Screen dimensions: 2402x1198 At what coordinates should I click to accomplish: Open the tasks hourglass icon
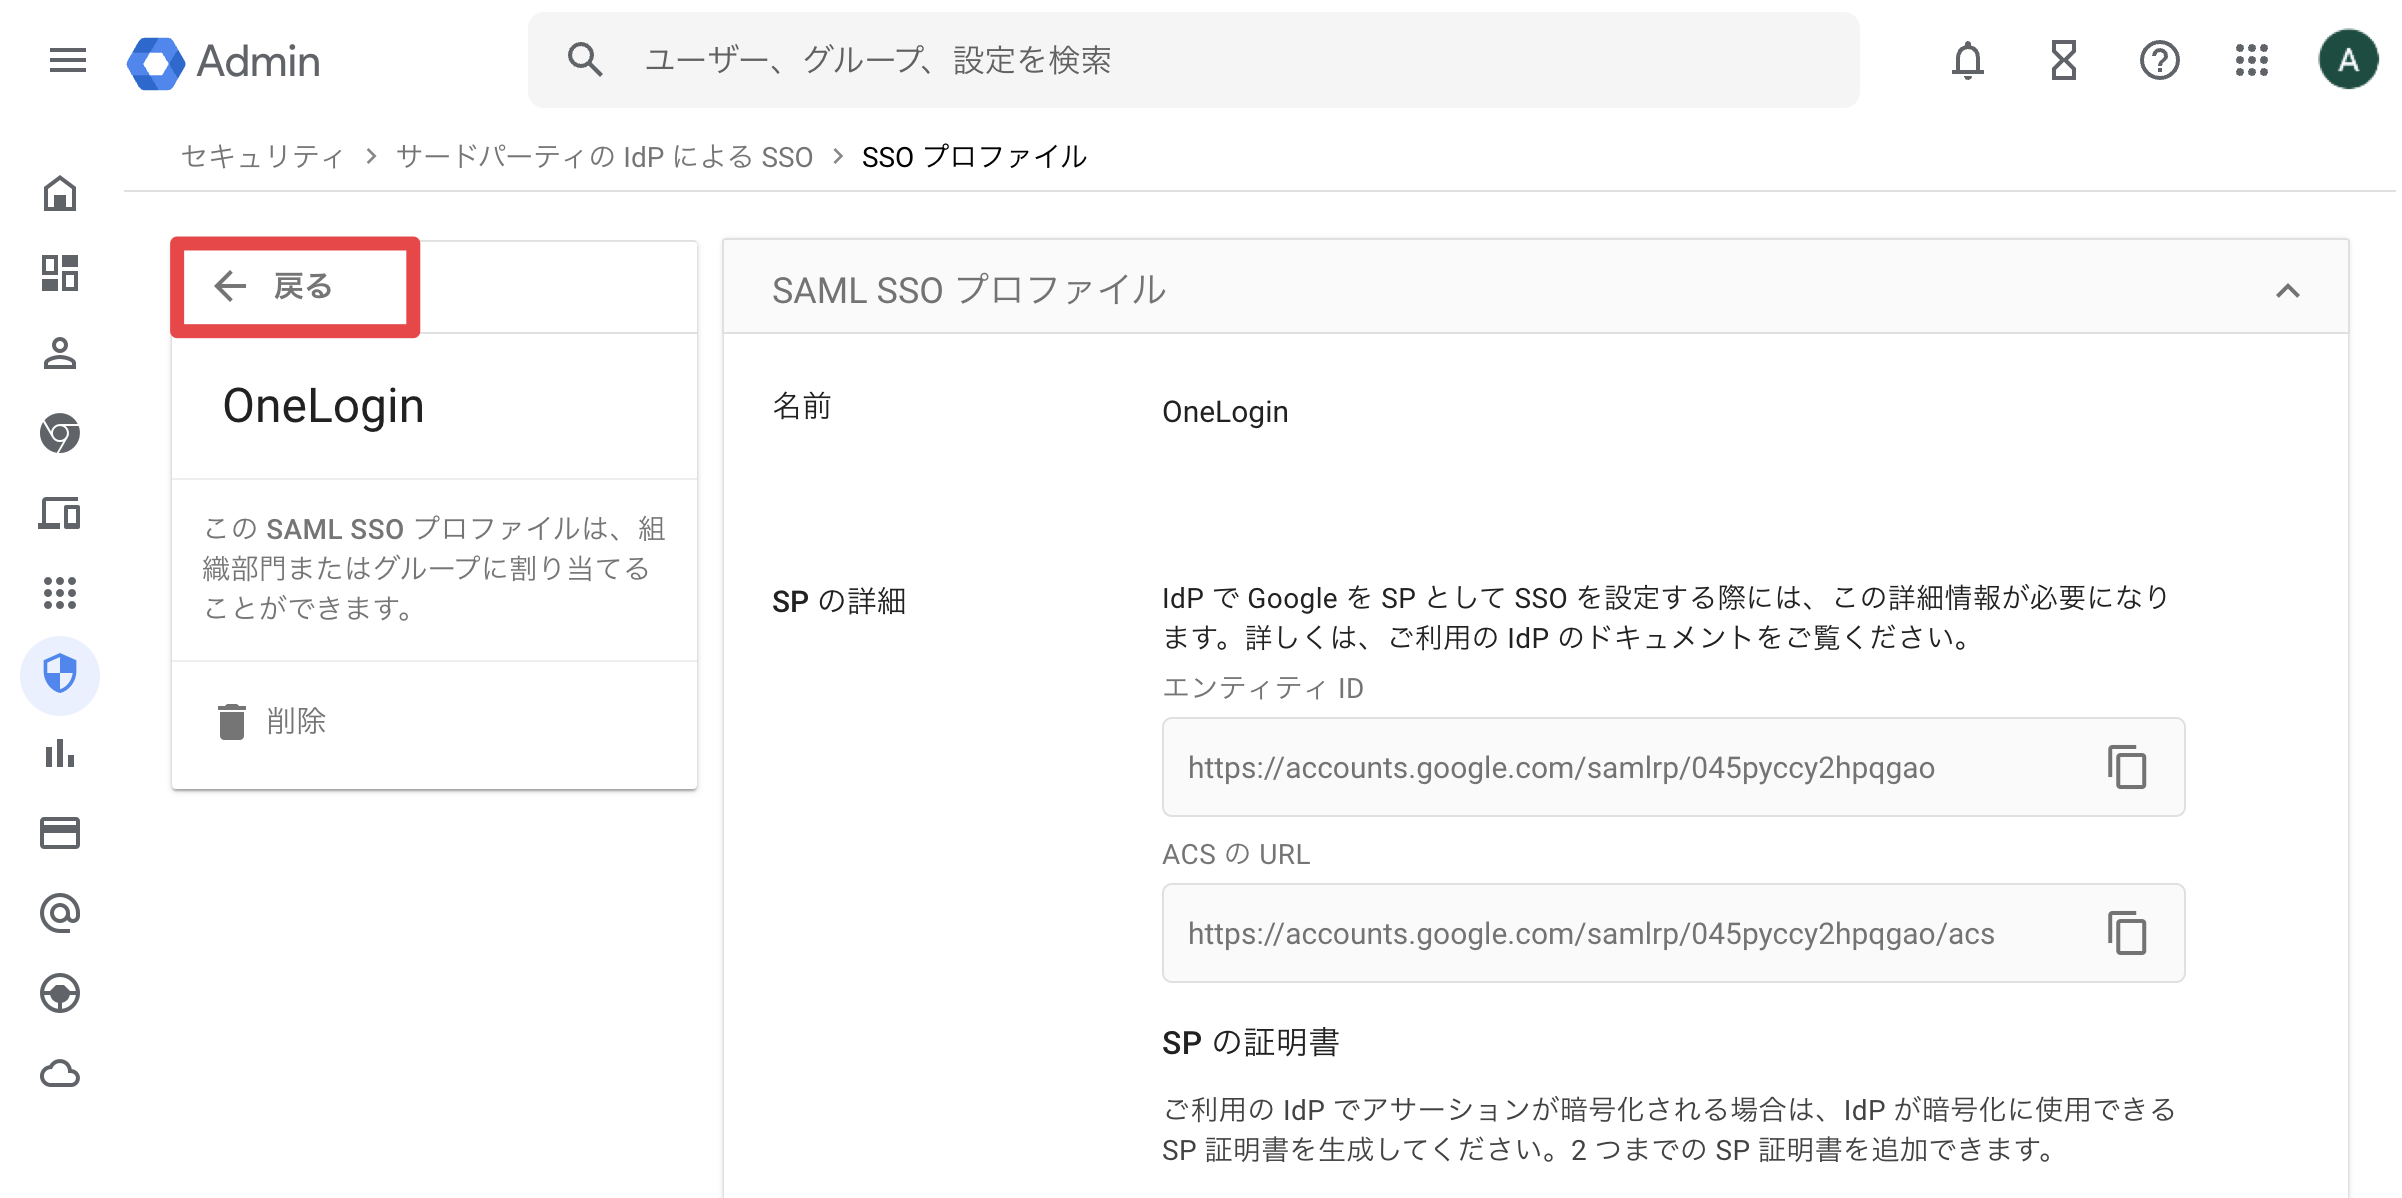pyautogui.click(x=2063, y=61)
